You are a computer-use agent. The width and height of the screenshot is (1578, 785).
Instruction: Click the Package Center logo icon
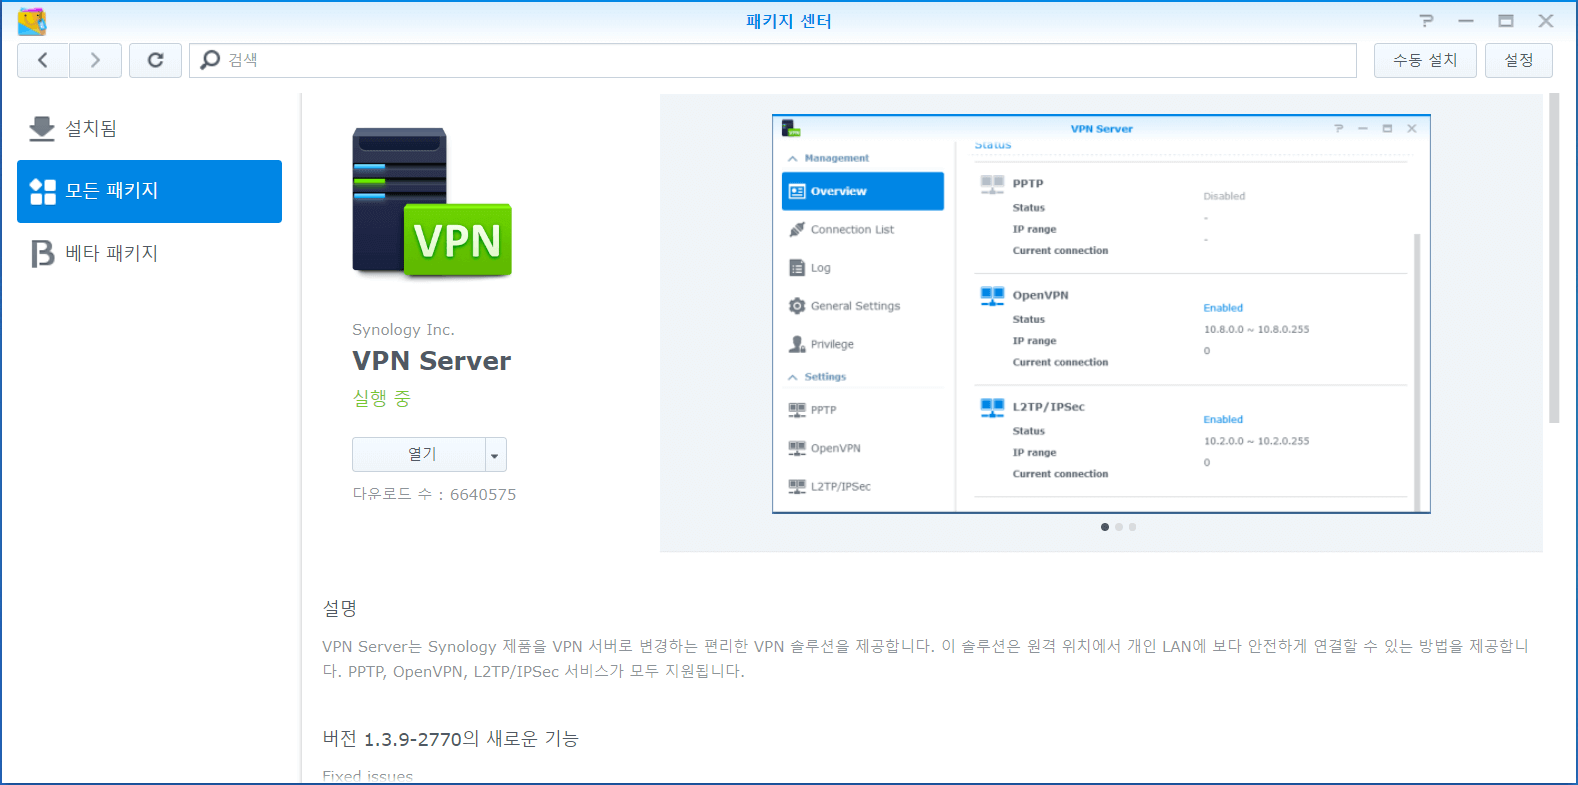click(x=32, y=21)
